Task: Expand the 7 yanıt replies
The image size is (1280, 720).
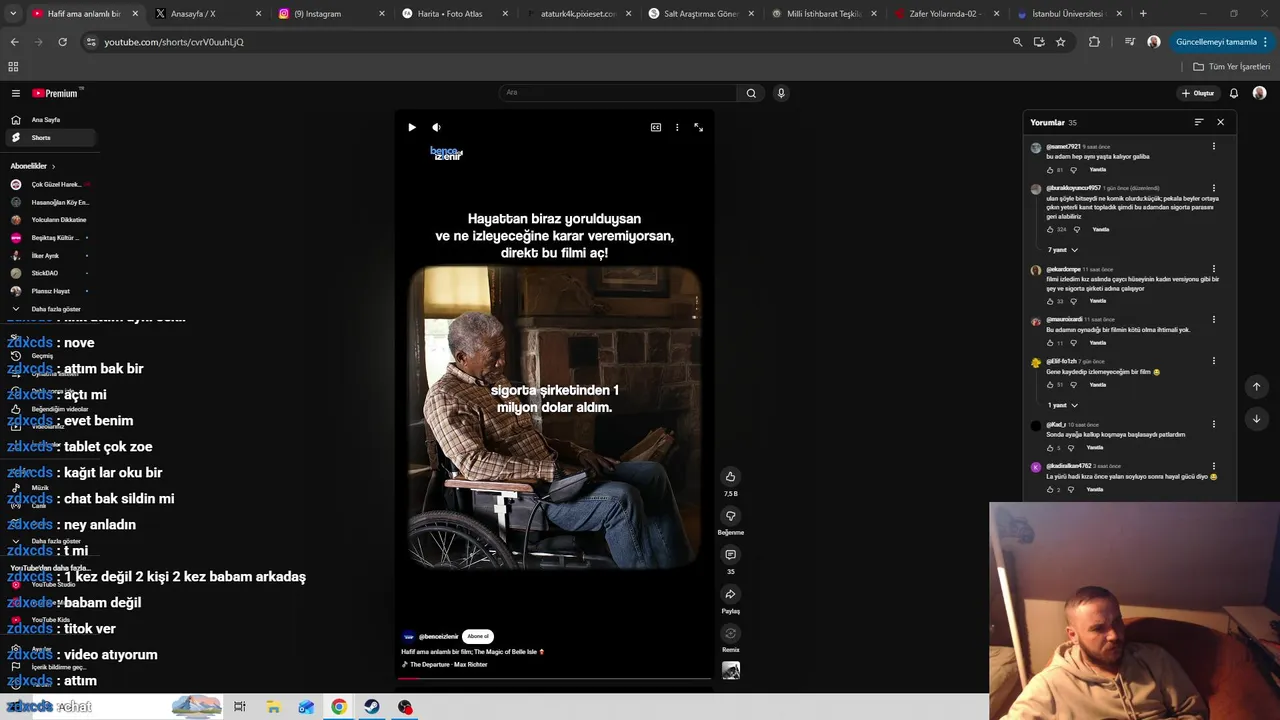Action: pyautogui.click(x=1062, y=250)
